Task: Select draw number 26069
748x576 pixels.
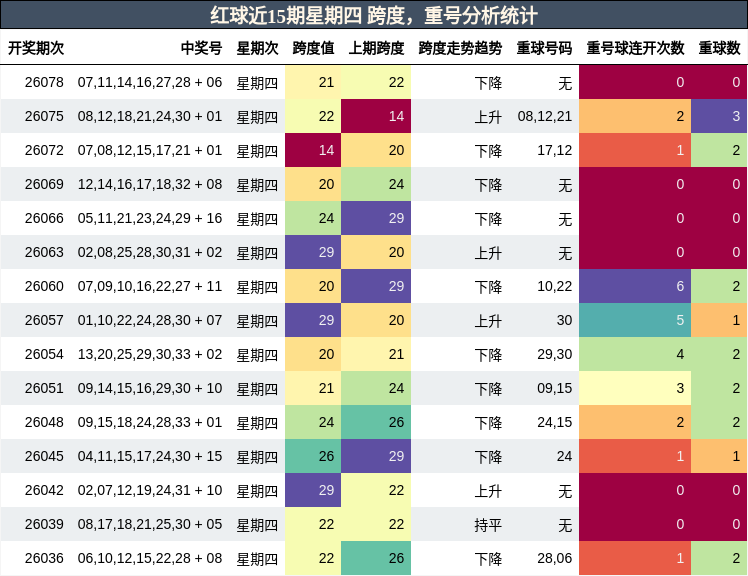Action: (44, 184)
